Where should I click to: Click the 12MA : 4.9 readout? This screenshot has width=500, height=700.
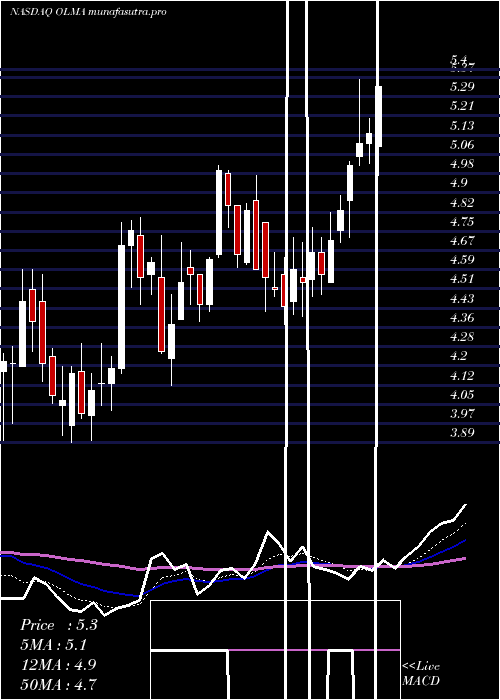[x=59, y=665]
